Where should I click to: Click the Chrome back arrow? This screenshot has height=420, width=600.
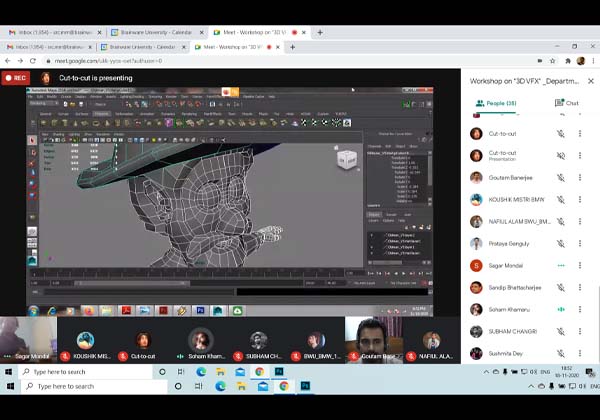[8, 61]
